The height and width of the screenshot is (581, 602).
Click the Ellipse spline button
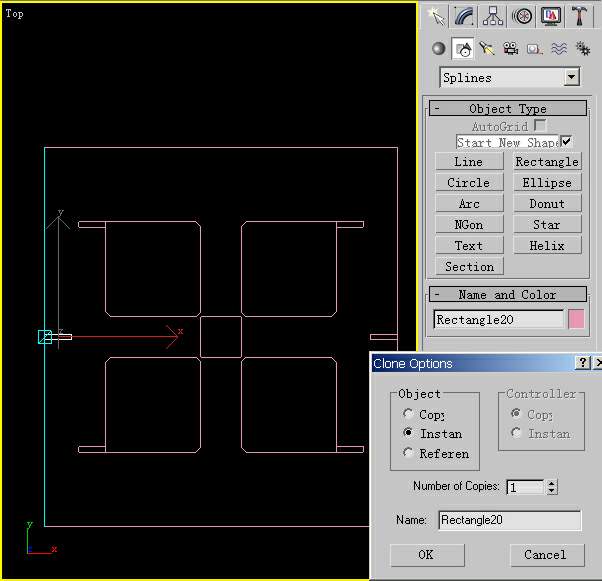click(547, 183)
